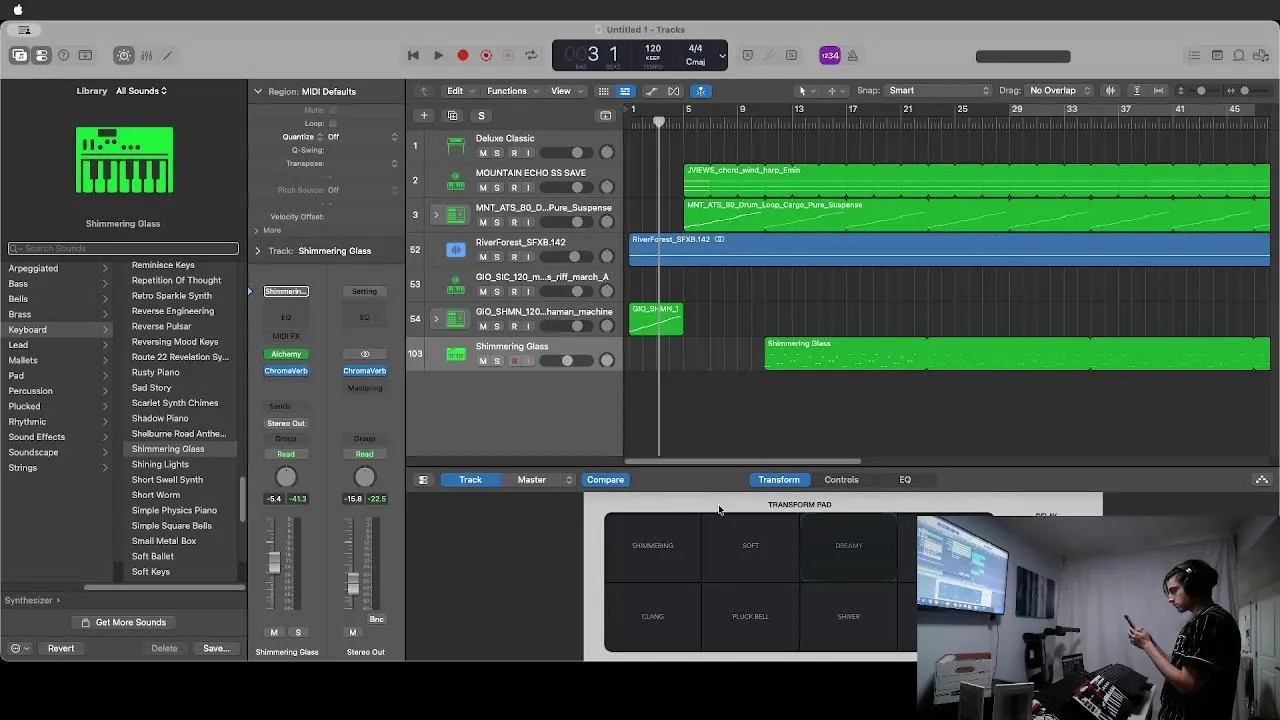Expand the More section in inspector

[x=258, y=230]
